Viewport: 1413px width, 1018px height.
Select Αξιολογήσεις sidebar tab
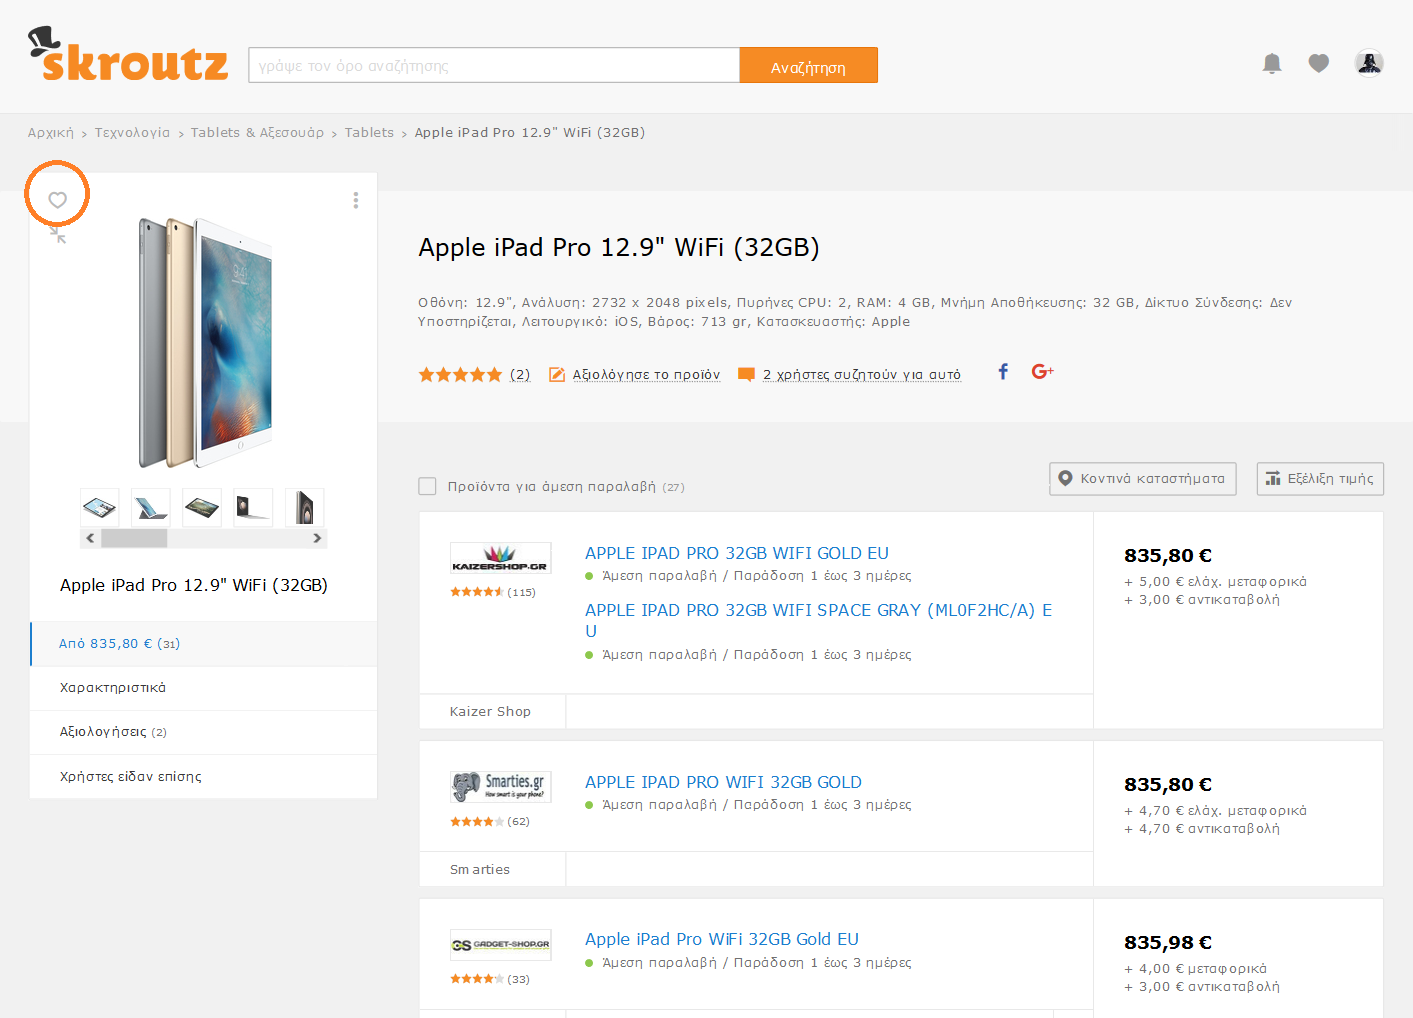coord(204,732)
